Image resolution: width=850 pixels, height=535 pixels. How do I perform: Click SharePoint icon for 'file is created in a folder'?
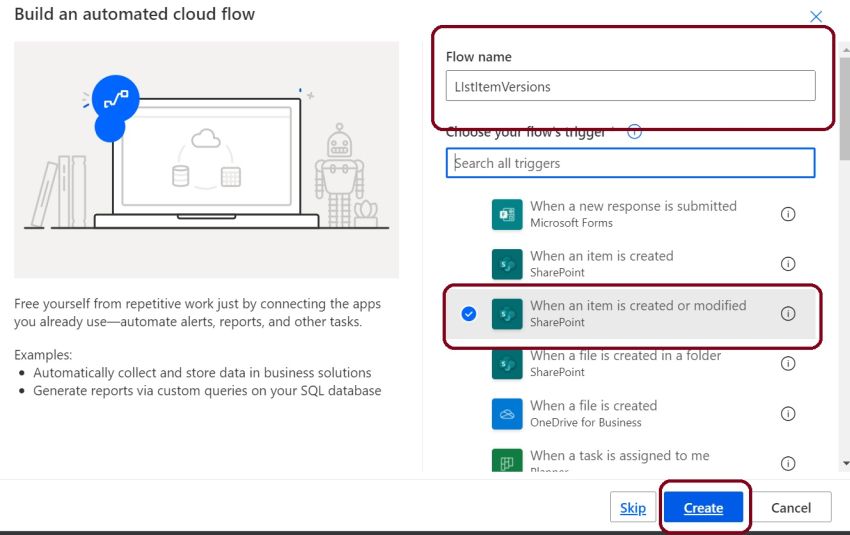tap(507, 364)
